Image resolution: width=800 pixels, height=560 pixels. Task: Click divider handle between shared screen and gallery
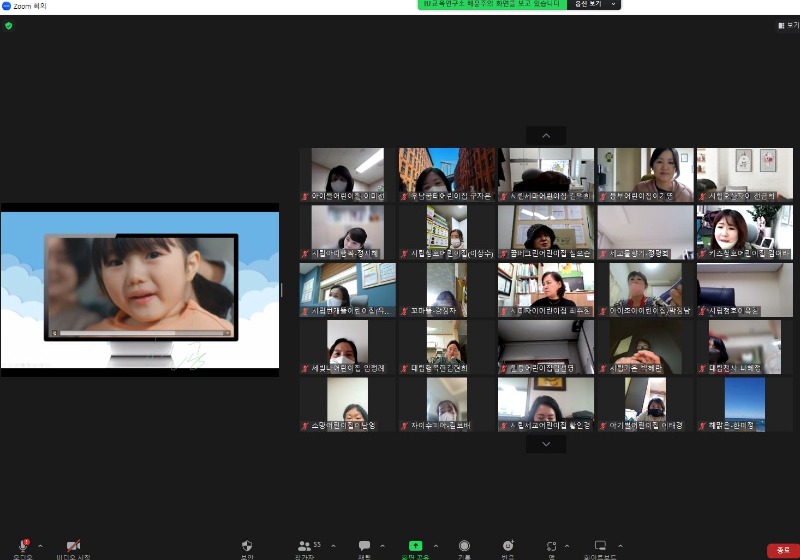pos(282,290)
